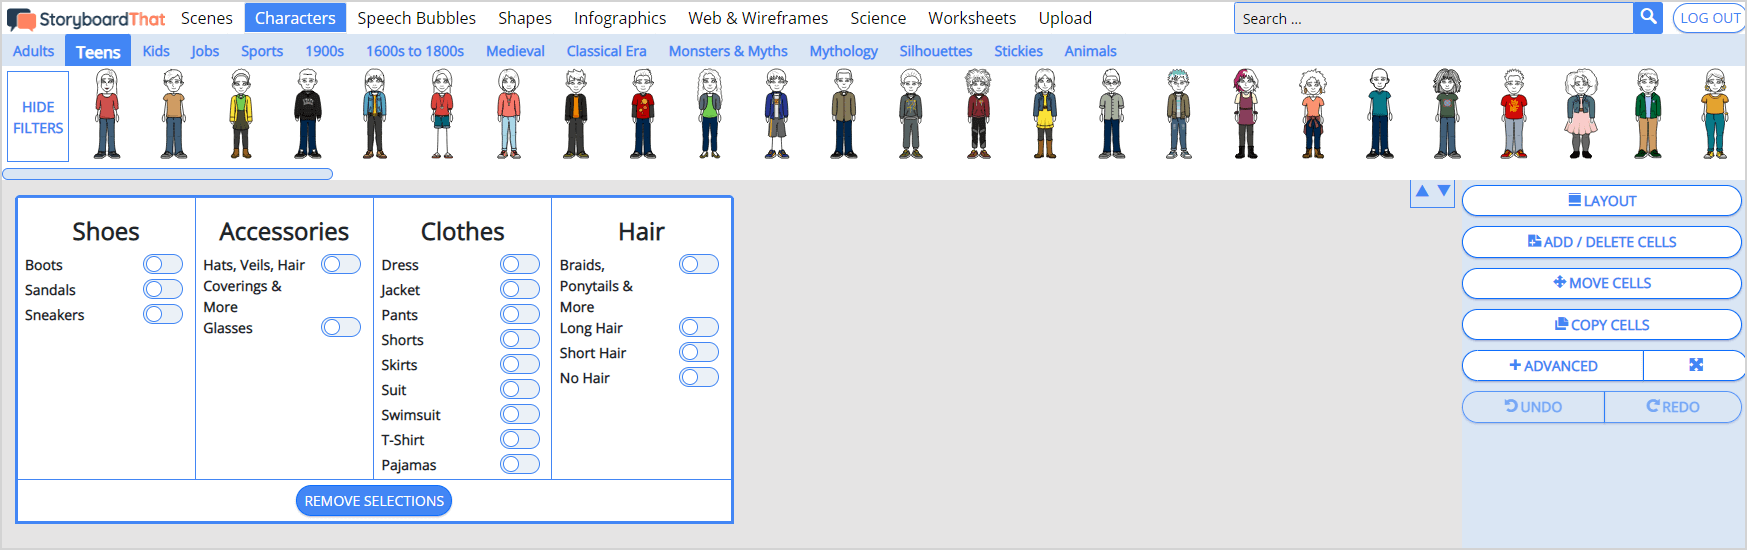The image size is (1747, 550).
Task: Toggle the T-Shirt filter
Action: tap(520, 439)
